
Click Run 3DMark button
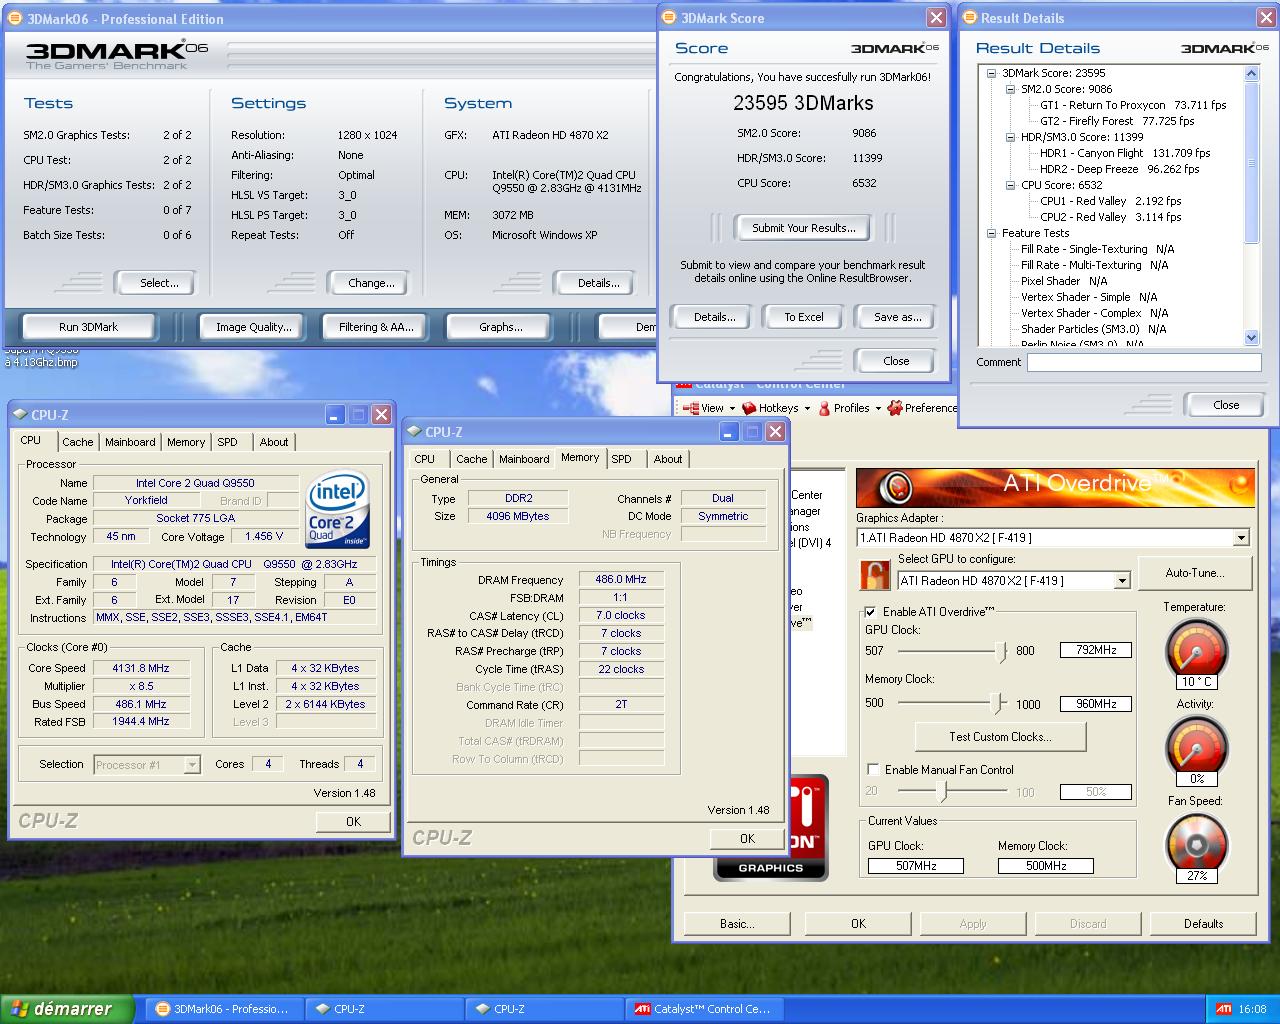[88, 327]
